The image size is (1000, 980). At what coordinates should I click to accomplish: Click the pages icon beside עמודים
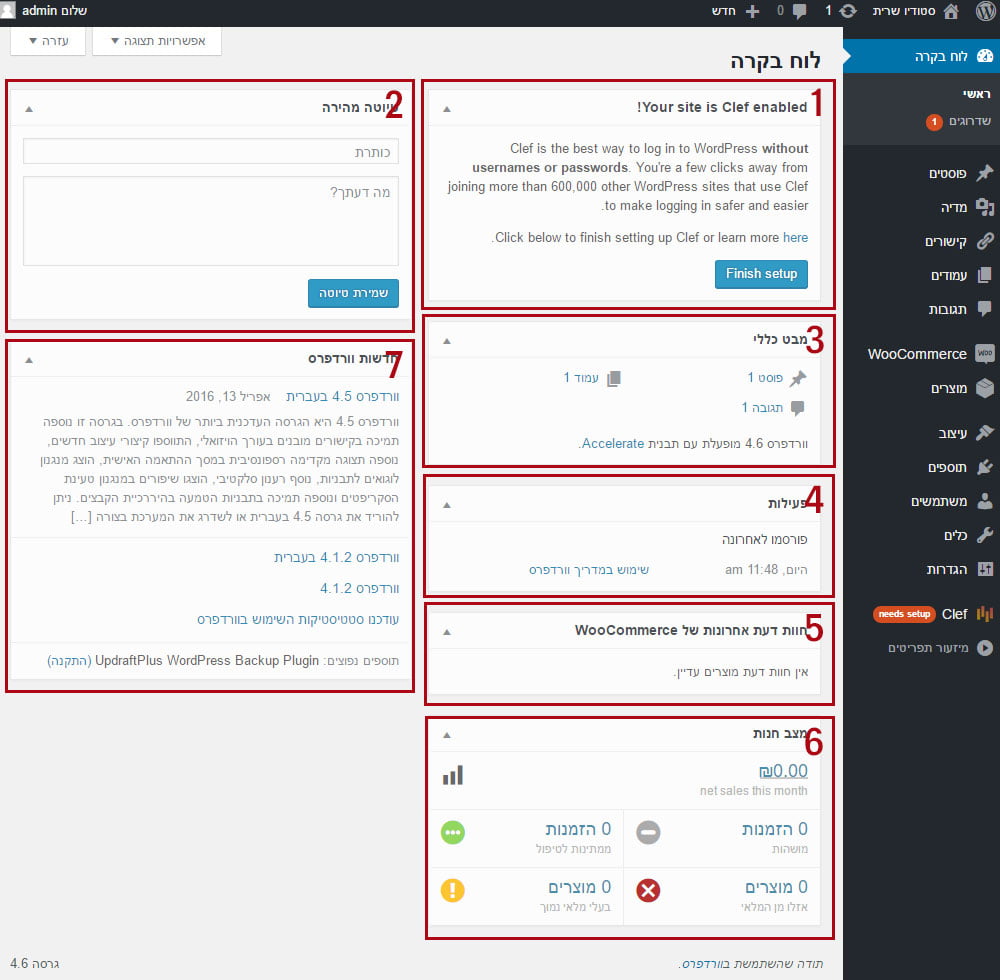985,275
